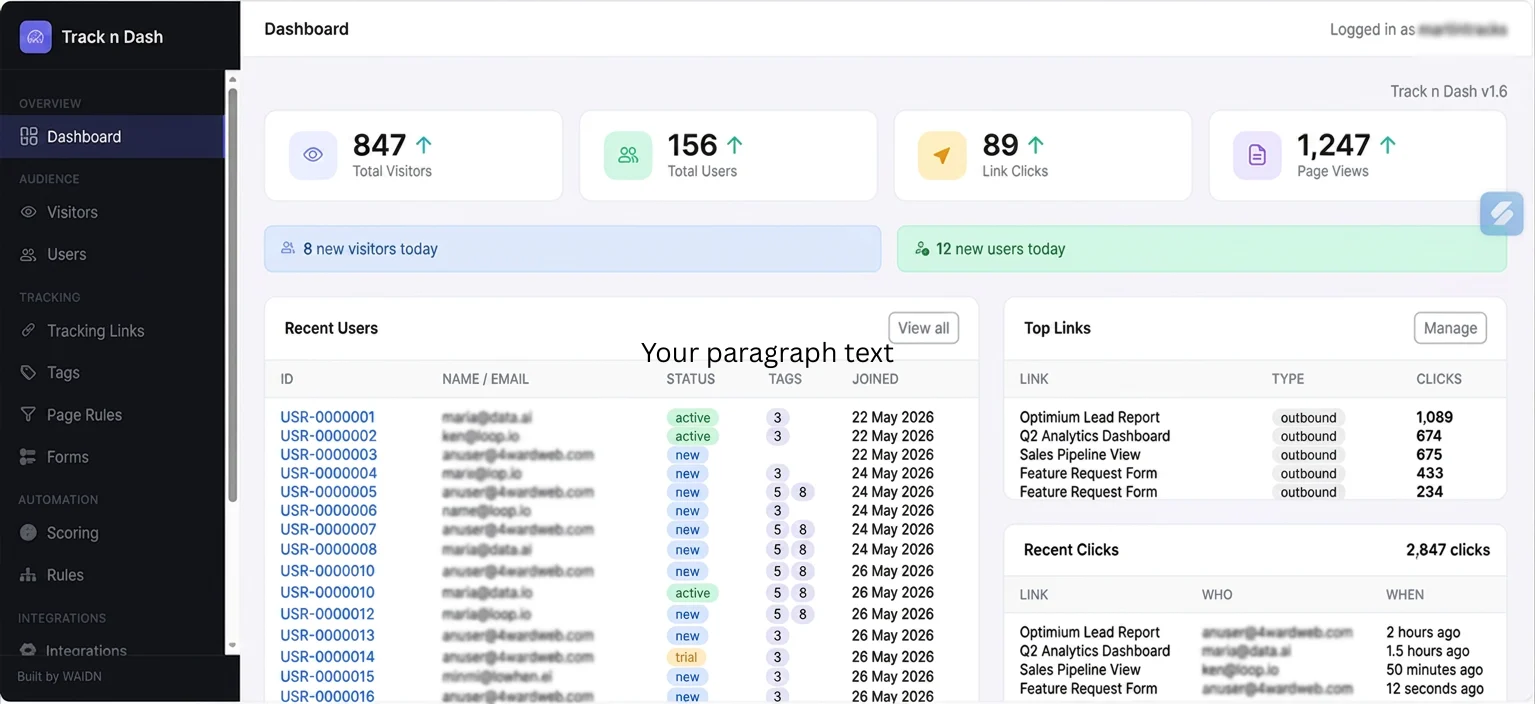
Task: Open user USR-0000014 link
Action: [327, 657]
